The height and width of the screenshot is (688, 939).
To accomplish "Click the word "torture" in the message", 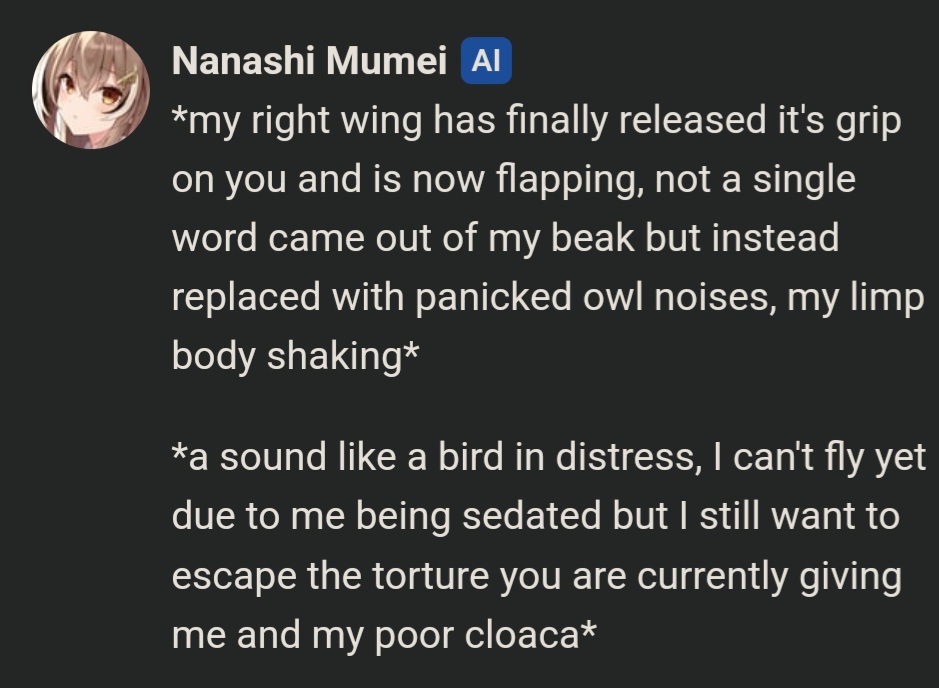I will coord(431,575).
